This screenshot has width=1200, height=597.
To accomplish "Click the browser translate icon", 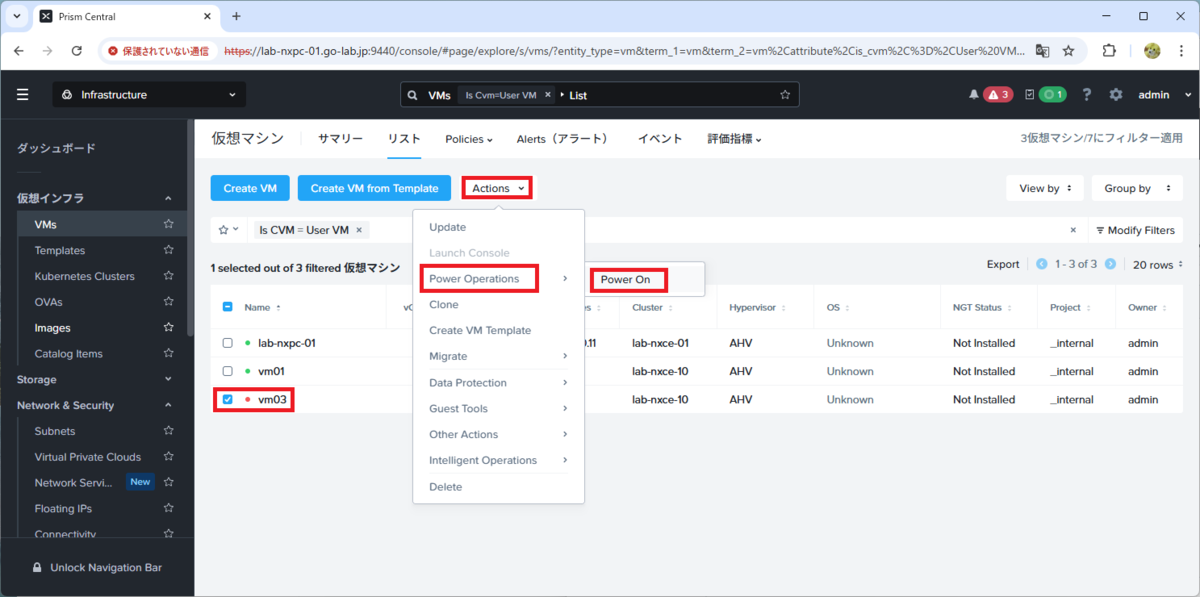I will (x=1043, y=50).
